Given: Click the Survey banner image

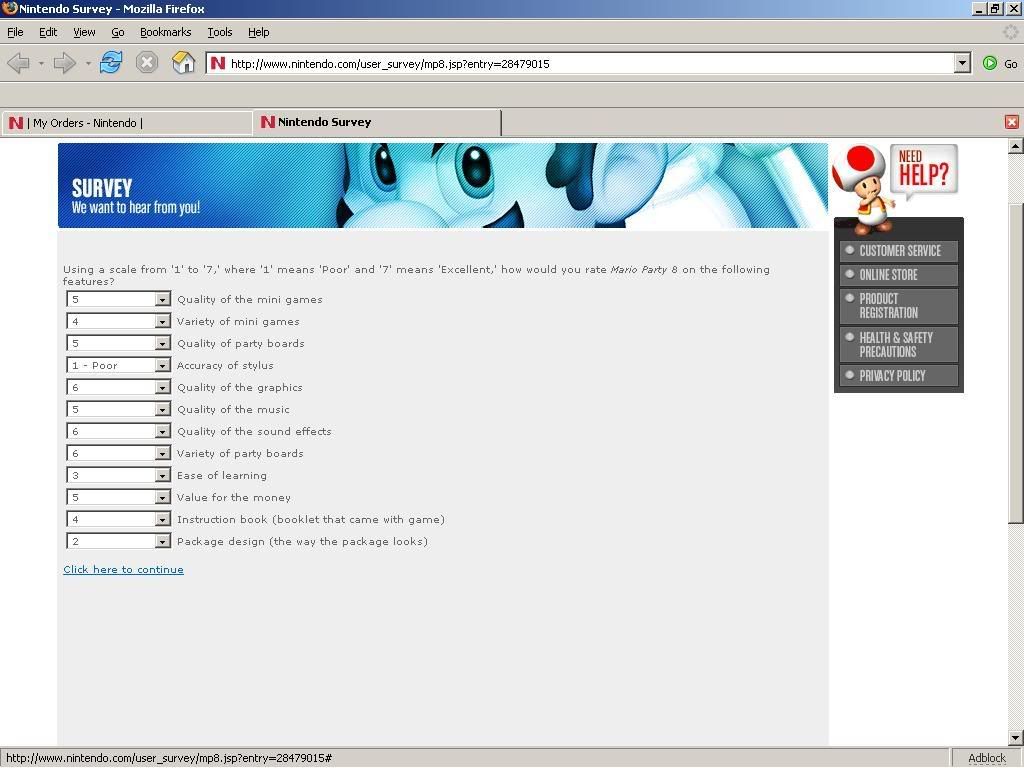Looking at the screenshot, I should [x=443, y=185].
